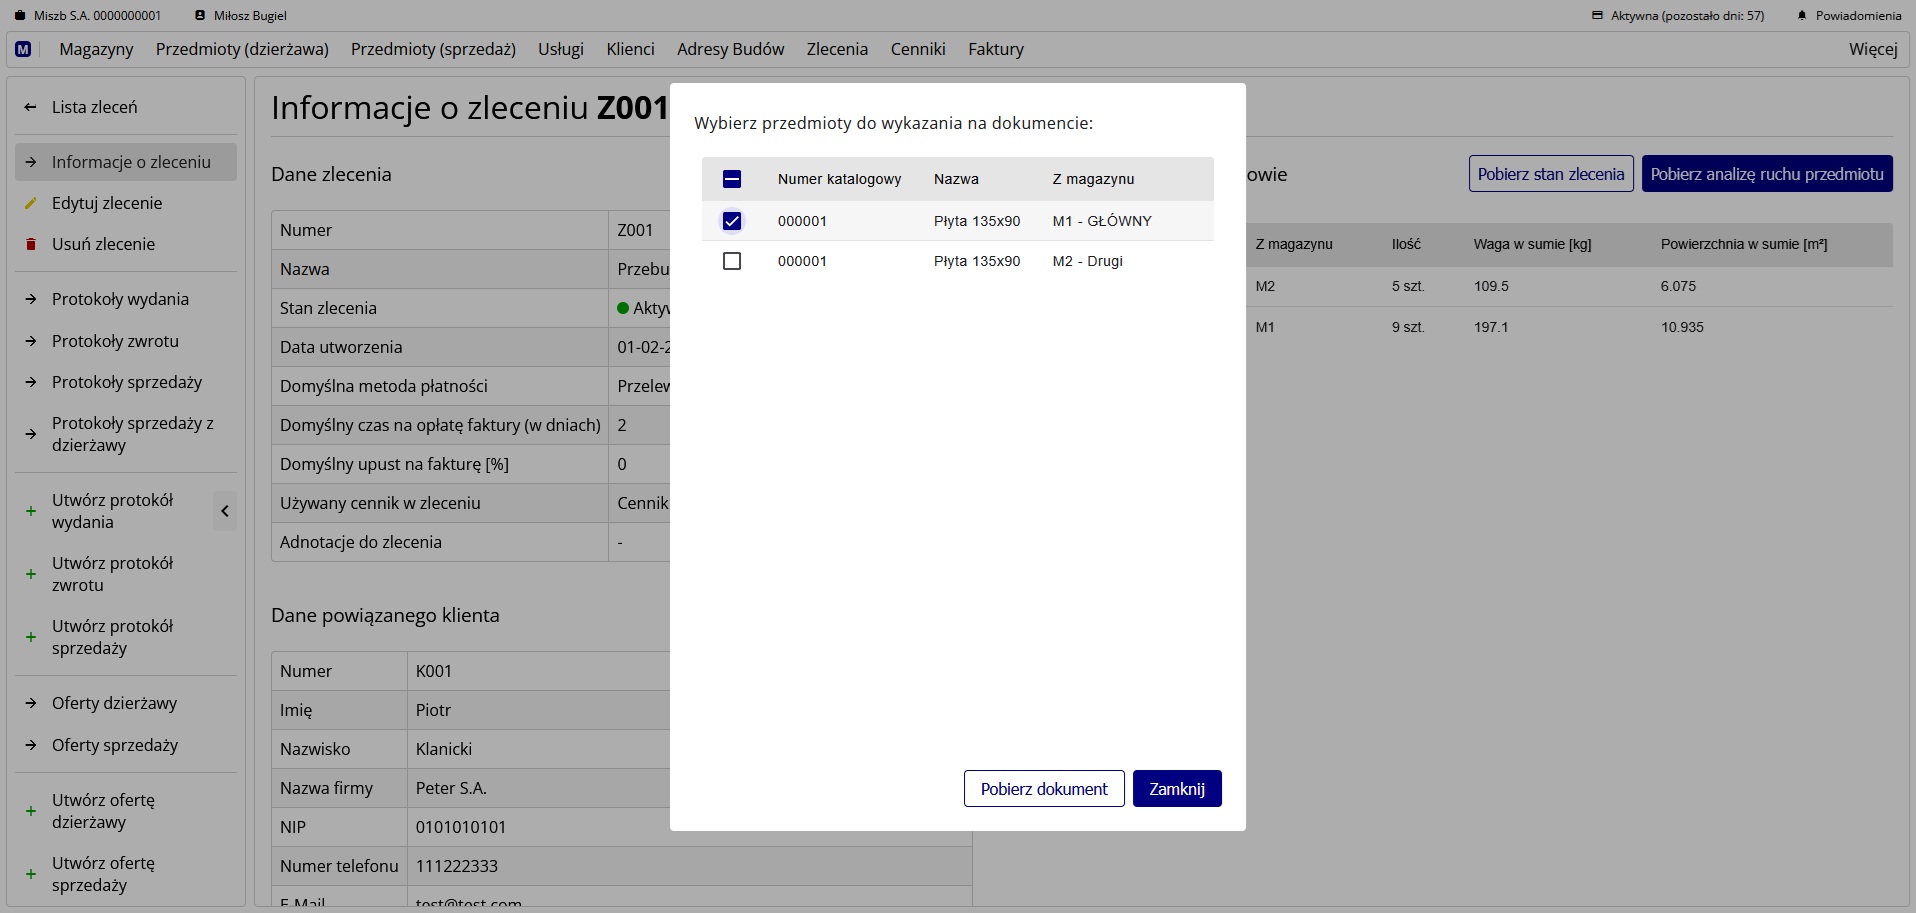Open the Więcej menu
Viewport: 1916px width, 913px height.
click(1872, 49)
